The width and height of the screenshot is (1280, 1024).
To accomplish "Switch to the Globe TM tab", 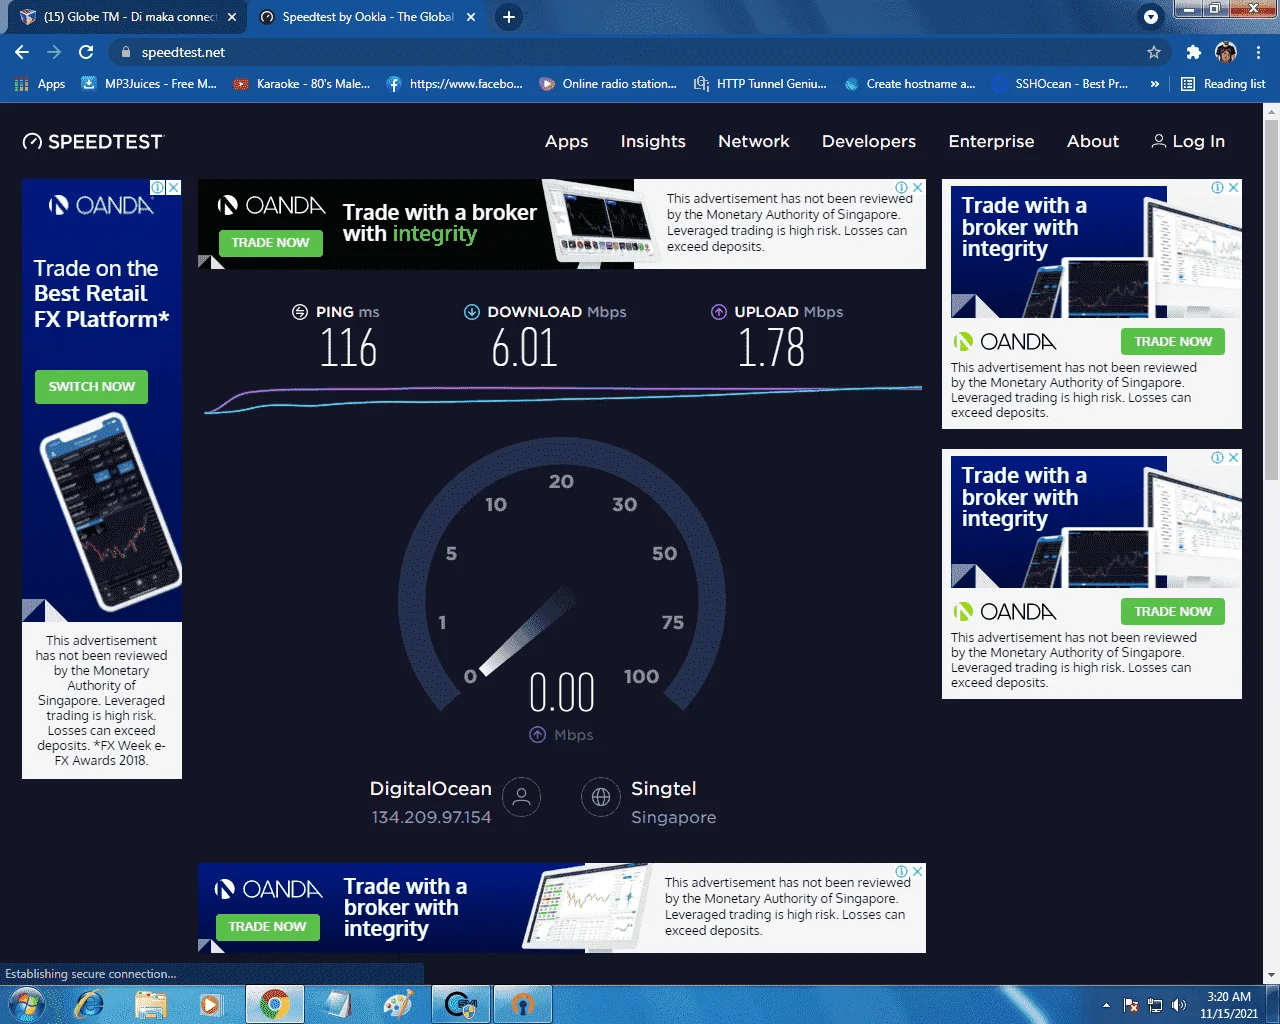I will [x=128, y=17].
